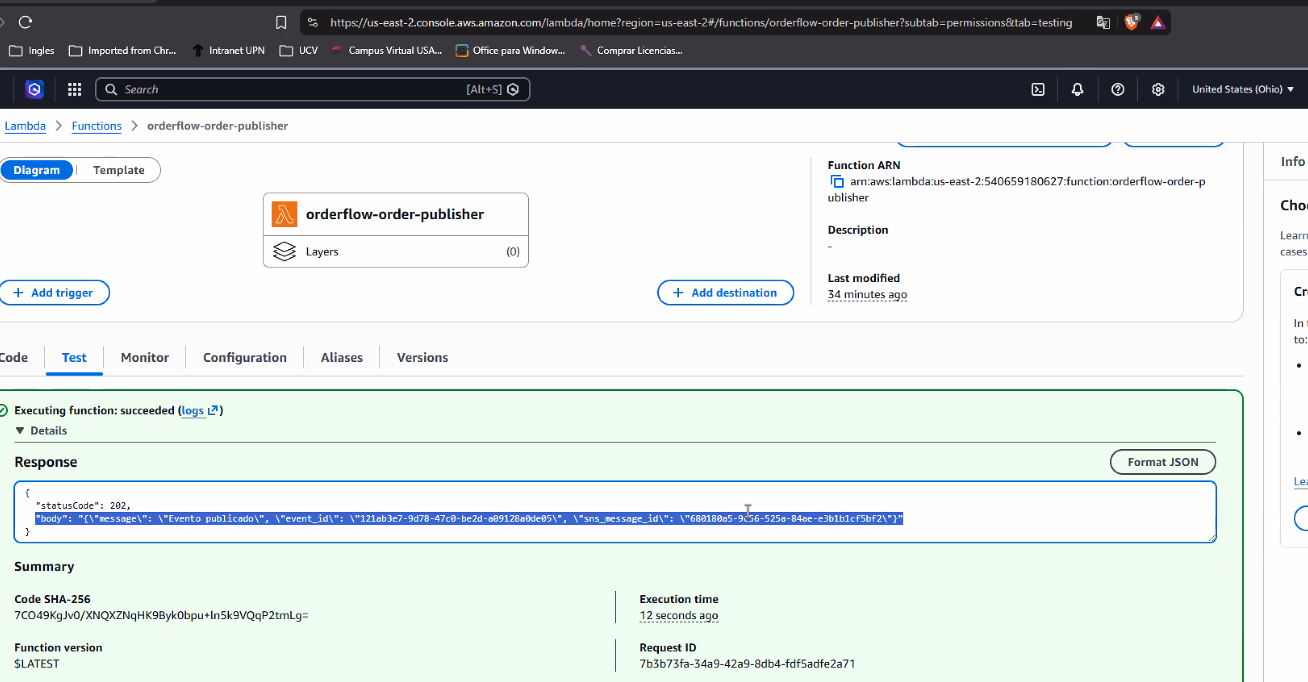
Task: Click the '12 seconds ago' execution time
Action: pos(679,615)
